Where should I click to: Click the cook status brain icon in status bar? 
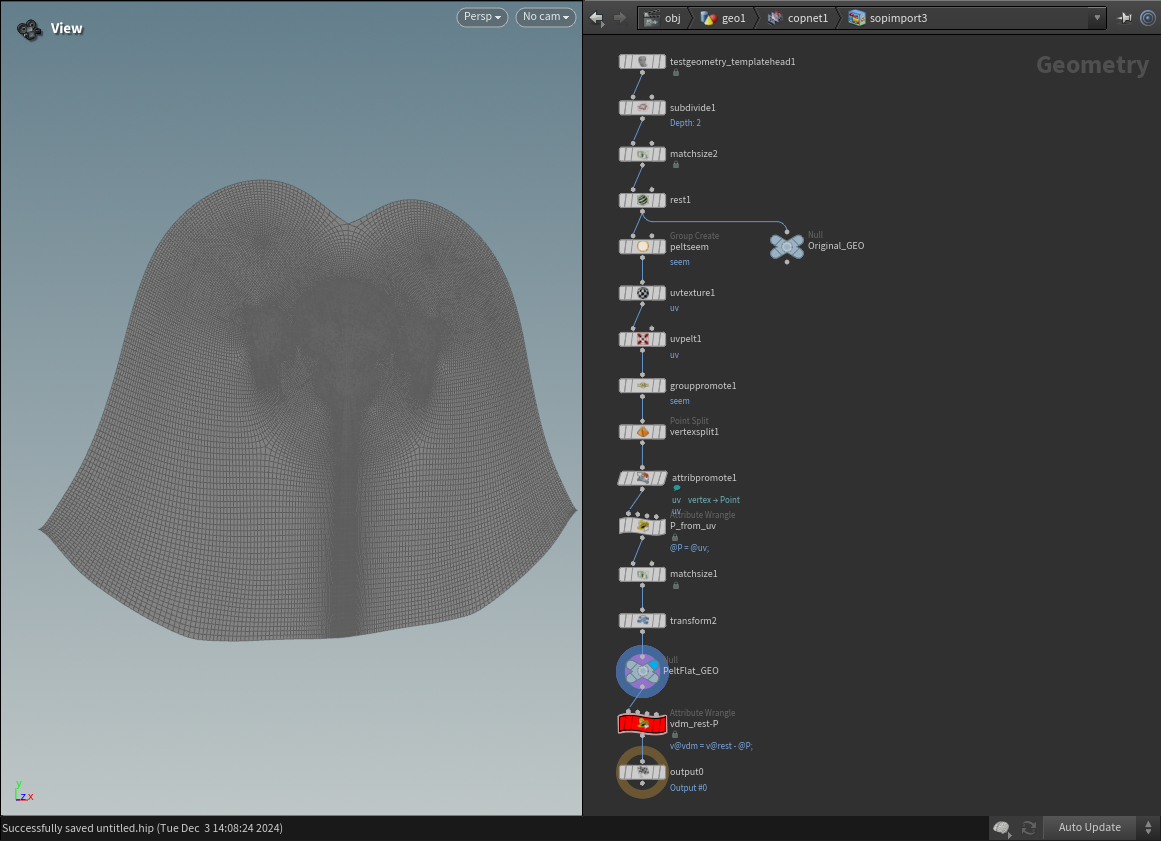1002,827
